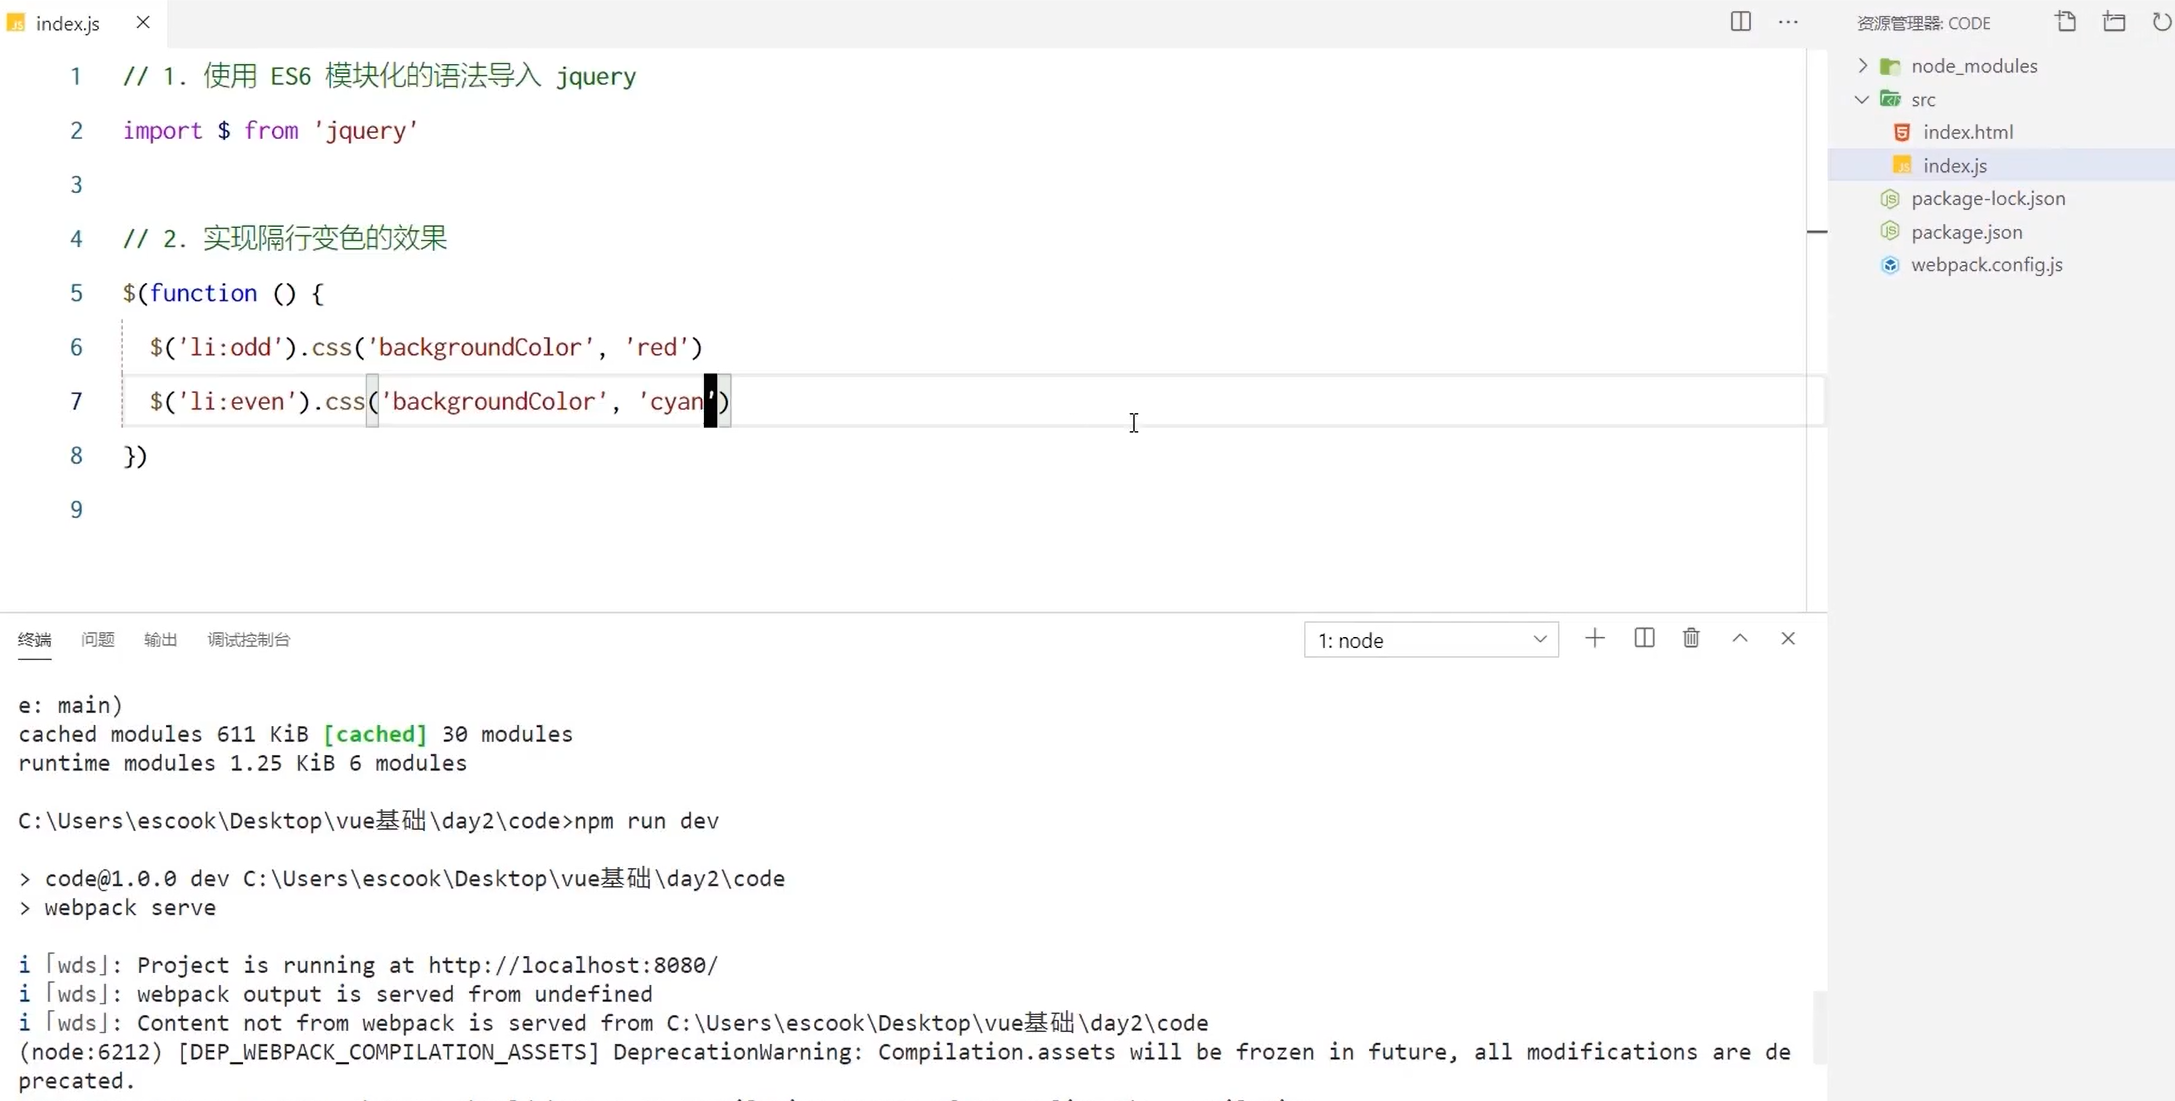Open the editor more actions ellipsis
This screenshot has height=1101, width=2175.
pos(1788,22)
